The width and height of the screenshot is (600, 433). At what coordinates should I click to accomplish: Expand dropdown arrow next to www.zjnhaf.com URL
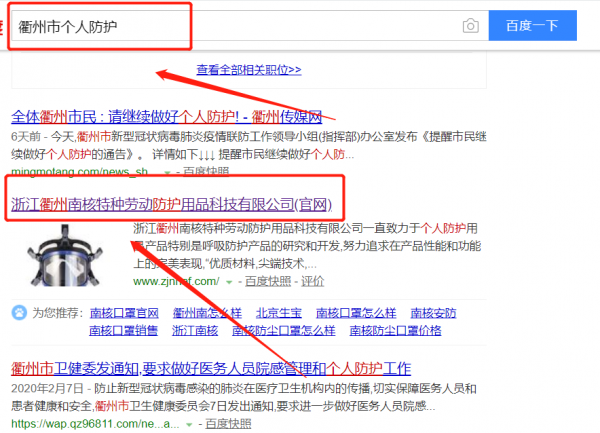click(229, 283)
